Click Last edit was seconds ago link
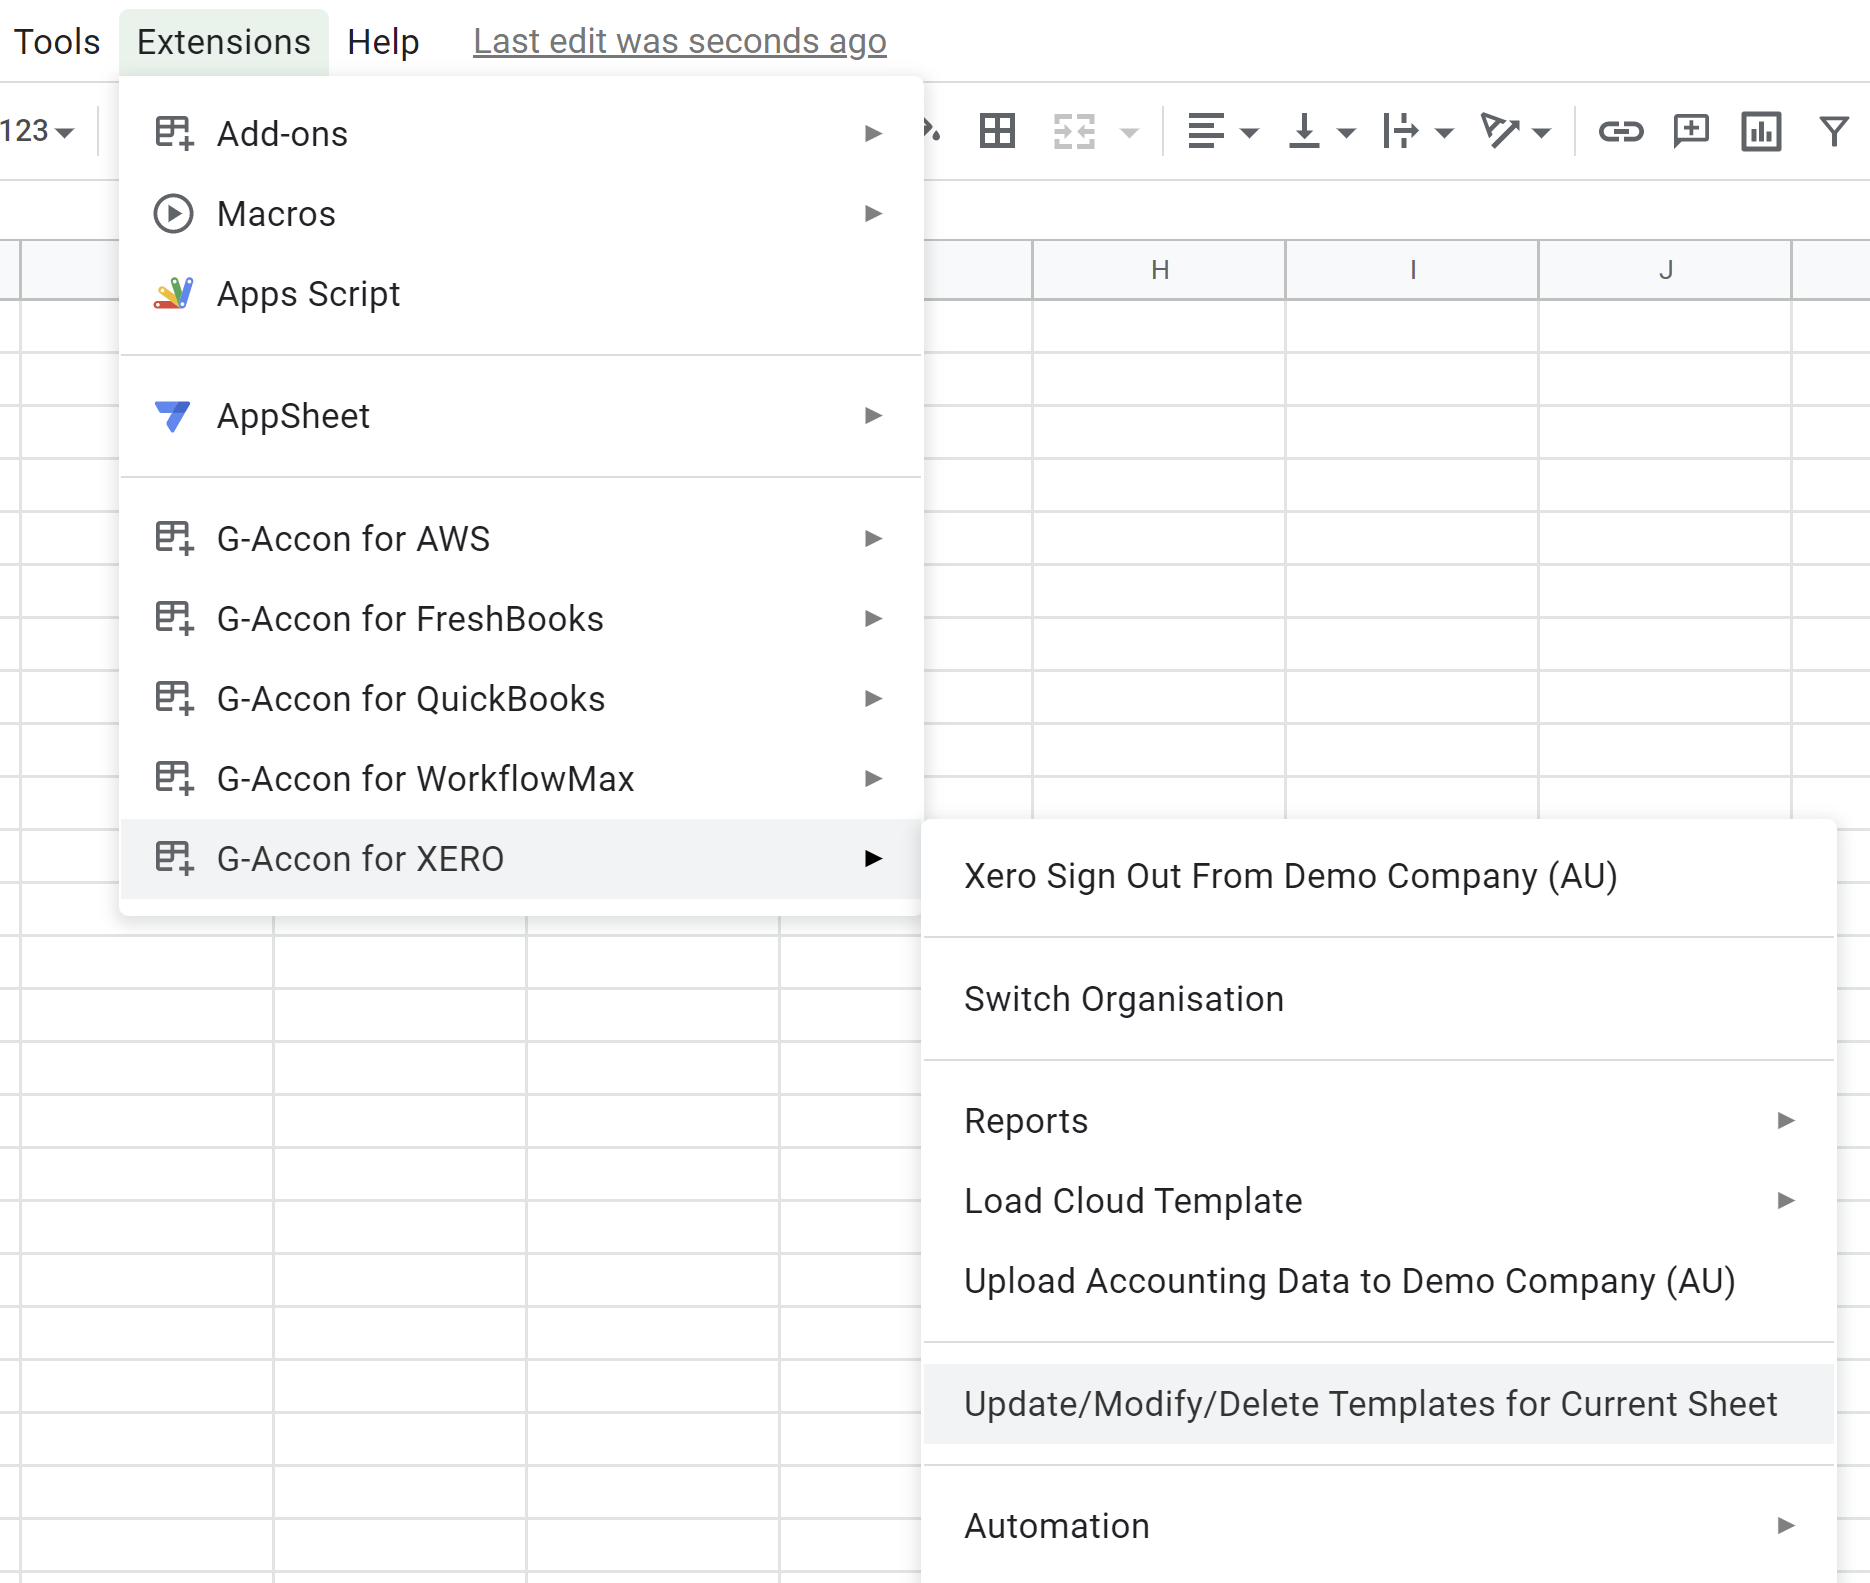 tap(679, 42)
